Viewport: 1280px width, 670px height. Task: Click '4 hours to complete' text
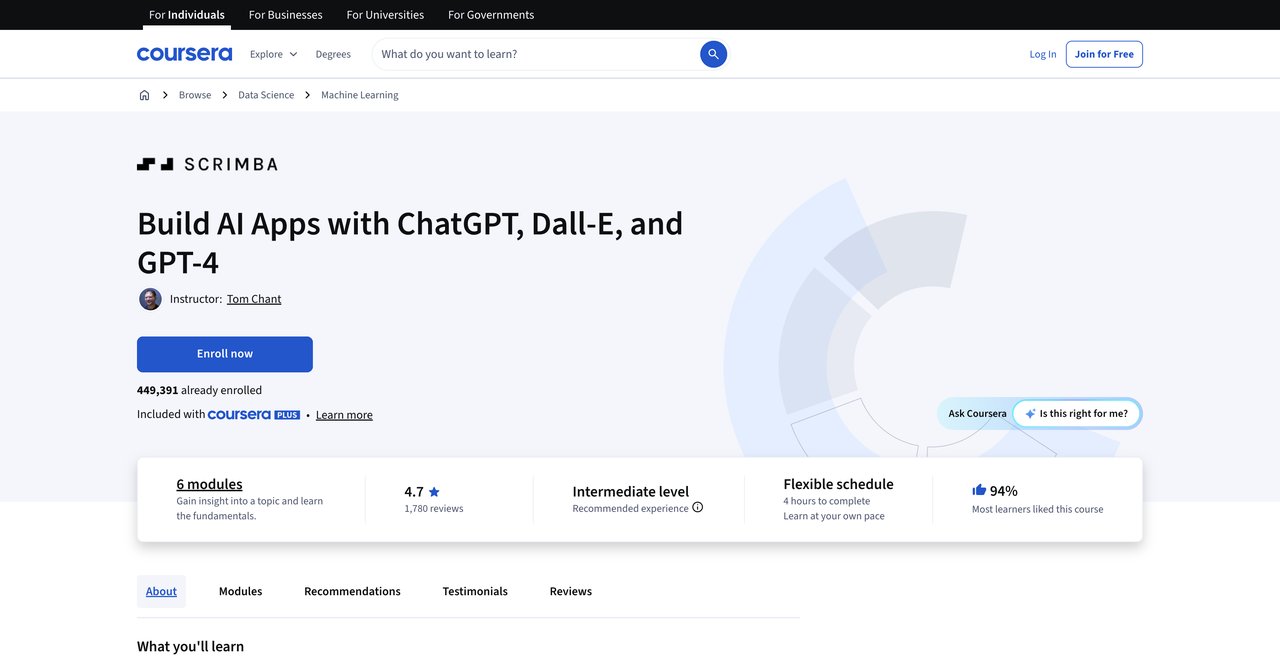click(x=827, y=501)
